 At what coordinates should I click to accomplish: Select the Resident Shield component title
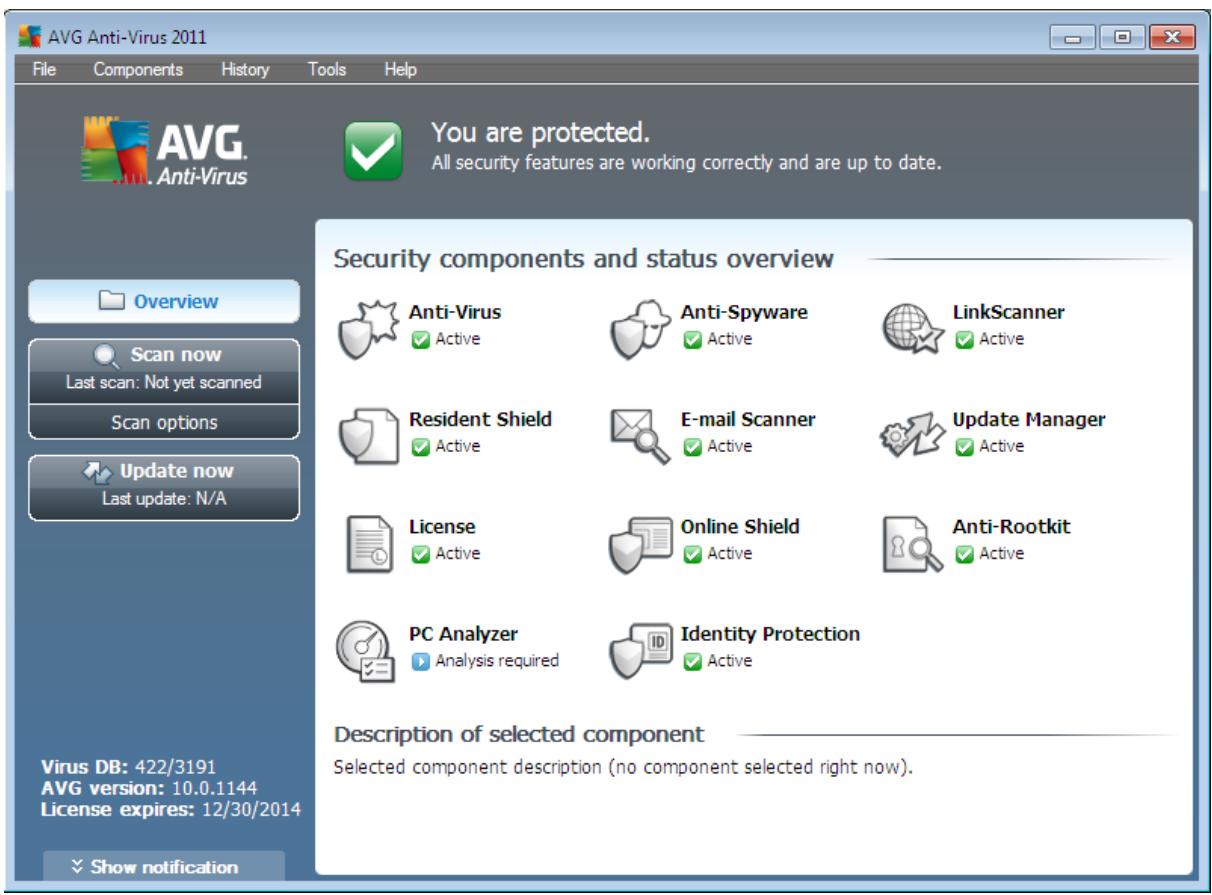[480, 419]
